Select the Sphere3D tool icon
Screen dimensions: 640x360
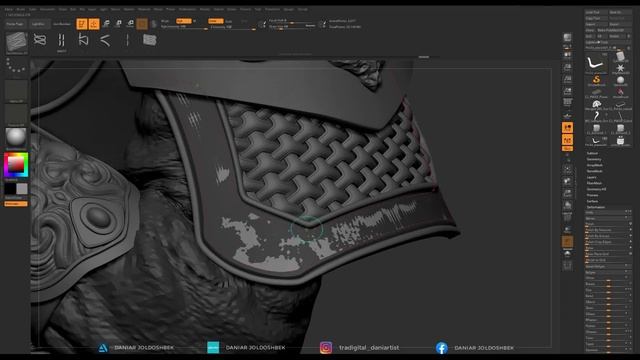coord(620,80)
